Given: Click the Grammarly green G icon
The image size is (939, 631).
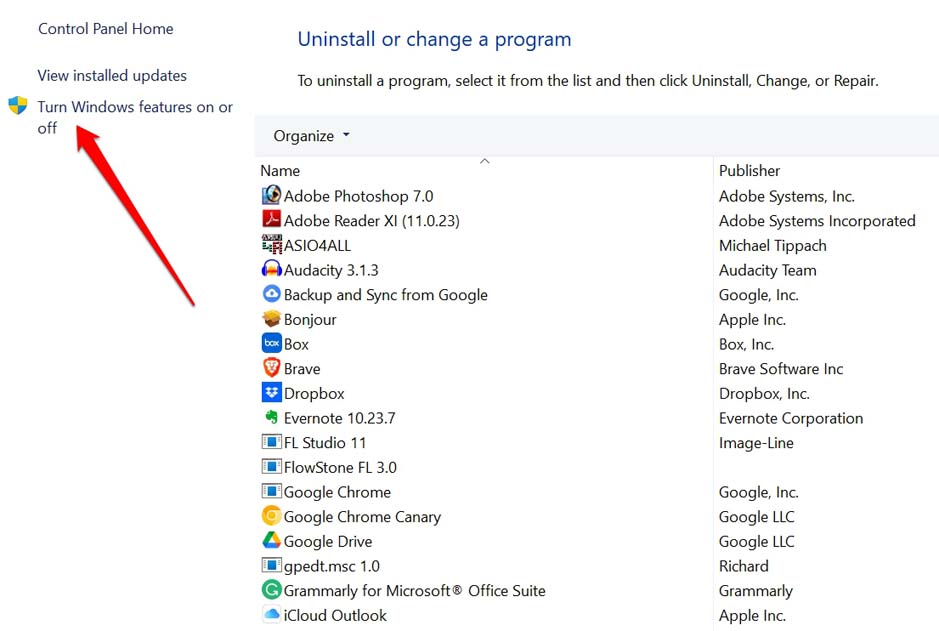Looking at the screenshot, I should click(271, 590).
